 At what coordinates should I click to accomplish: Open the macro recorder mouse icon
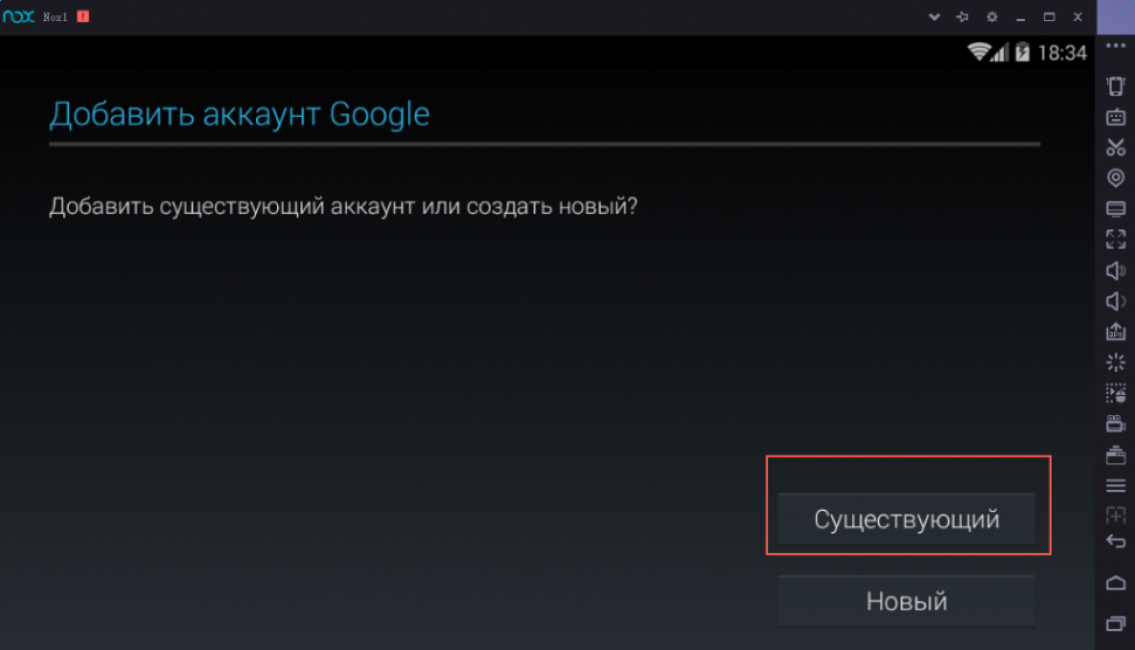(x=1115, y=393)
